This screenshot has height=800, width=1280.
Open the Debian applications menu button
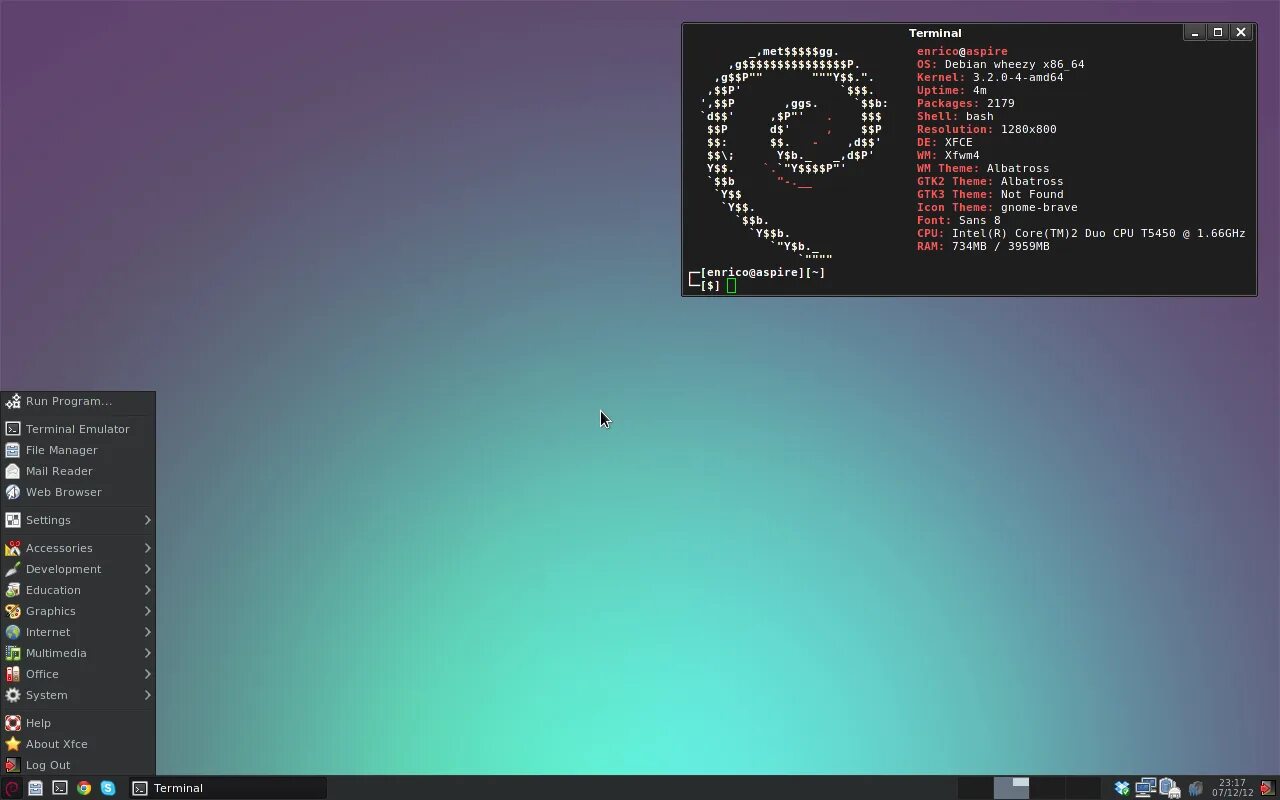point(11,788)
